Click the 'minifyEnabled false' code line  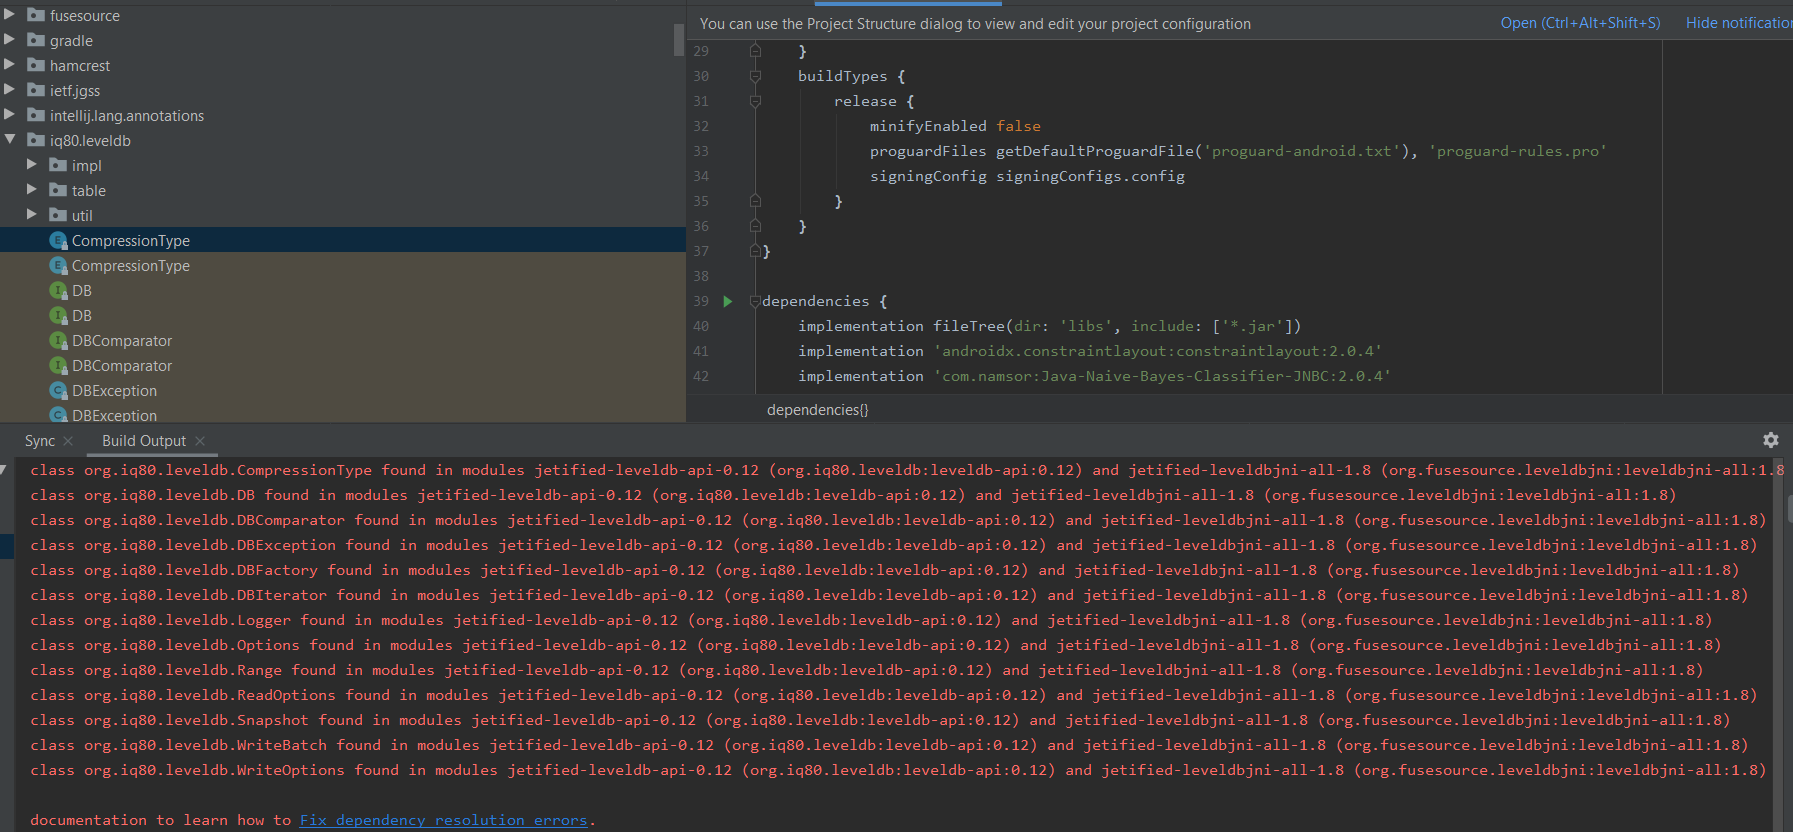[955, 126]
